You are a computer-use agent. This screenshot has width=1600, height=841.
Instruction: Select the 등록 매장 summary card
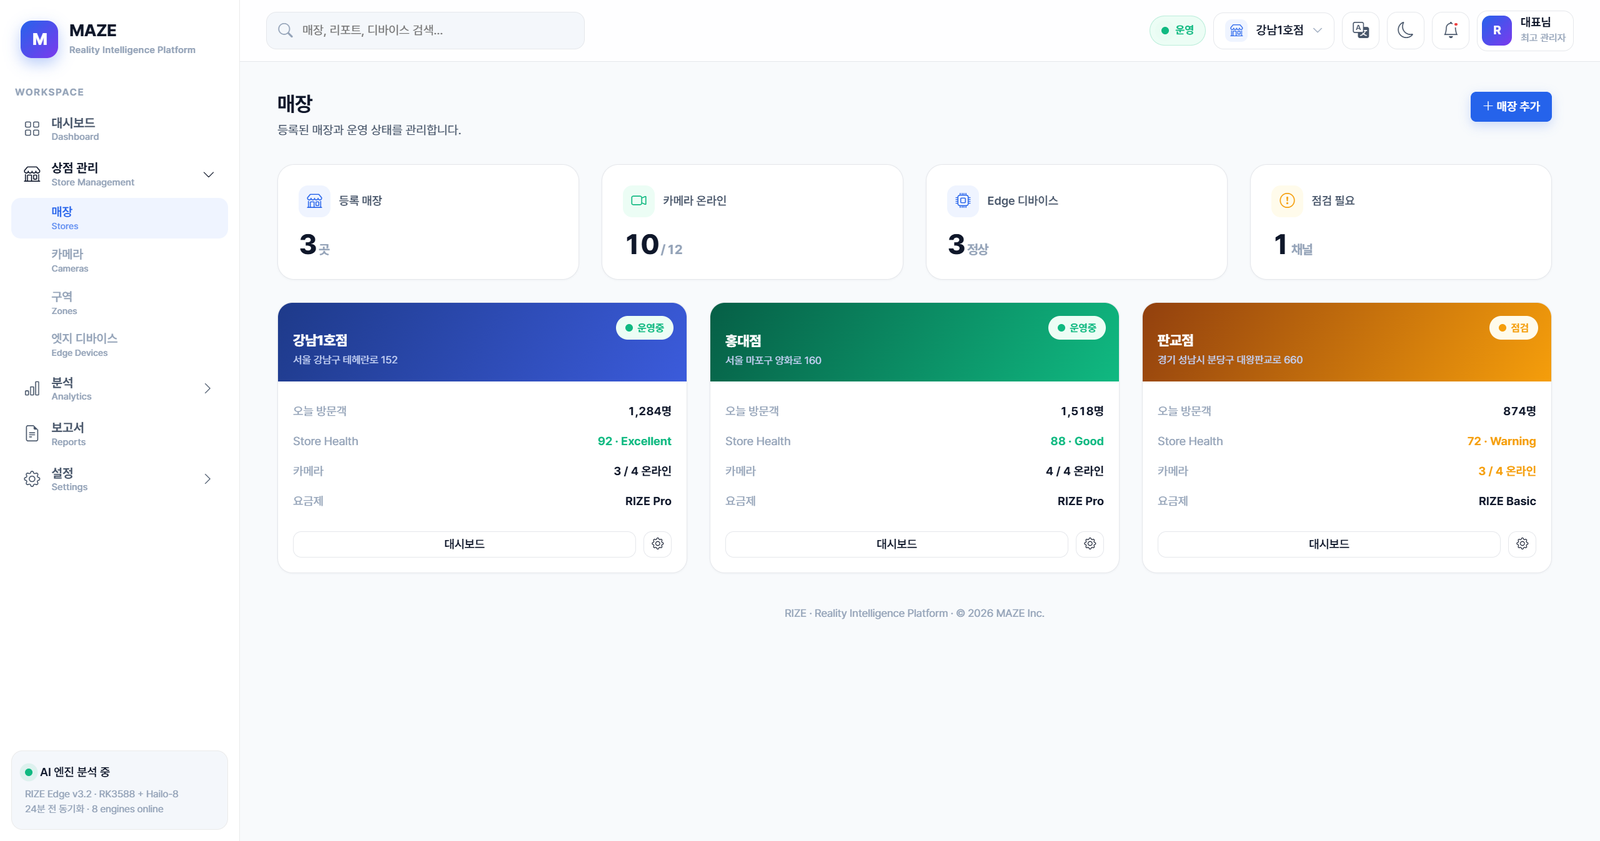[428, 222]
